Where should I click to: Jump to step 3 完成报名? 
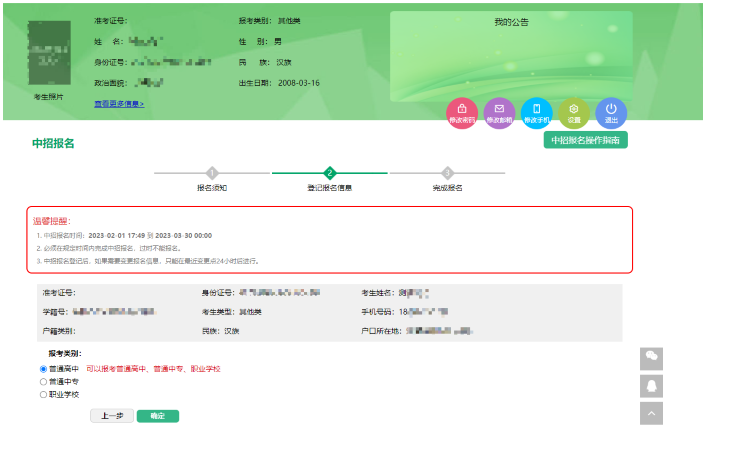point(447,173)
